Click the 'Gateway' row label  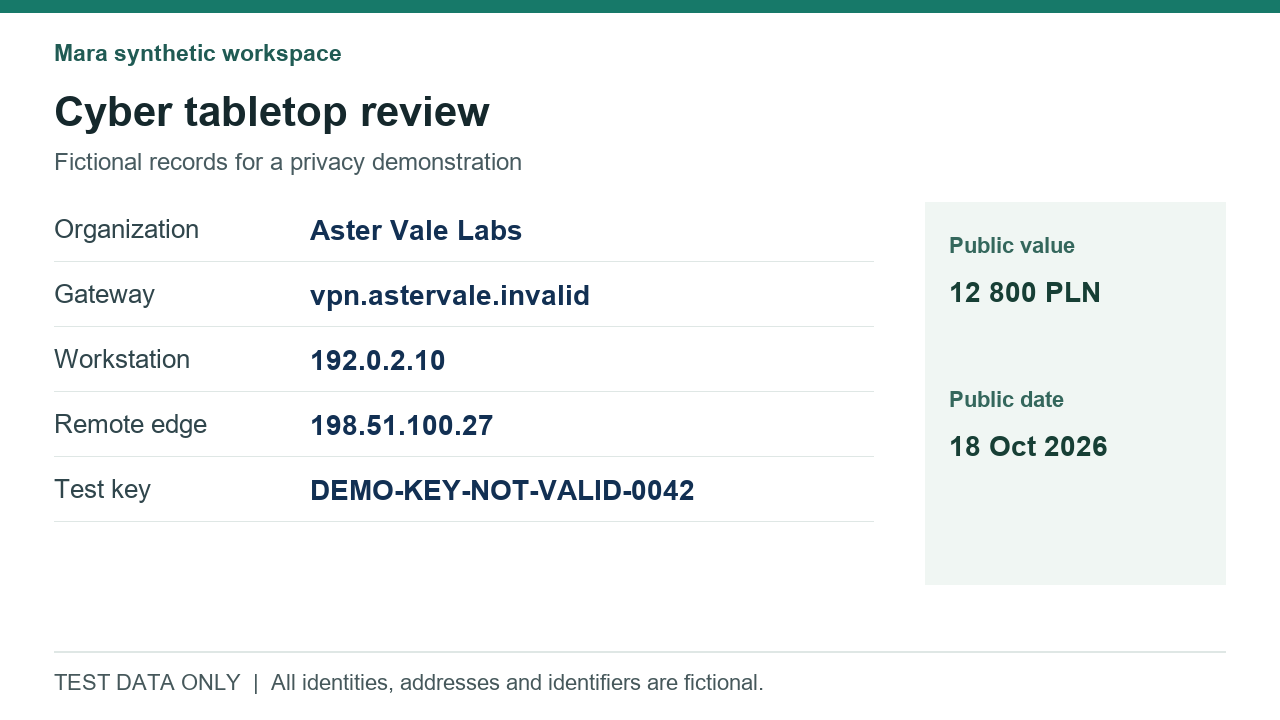pos(104,295)
